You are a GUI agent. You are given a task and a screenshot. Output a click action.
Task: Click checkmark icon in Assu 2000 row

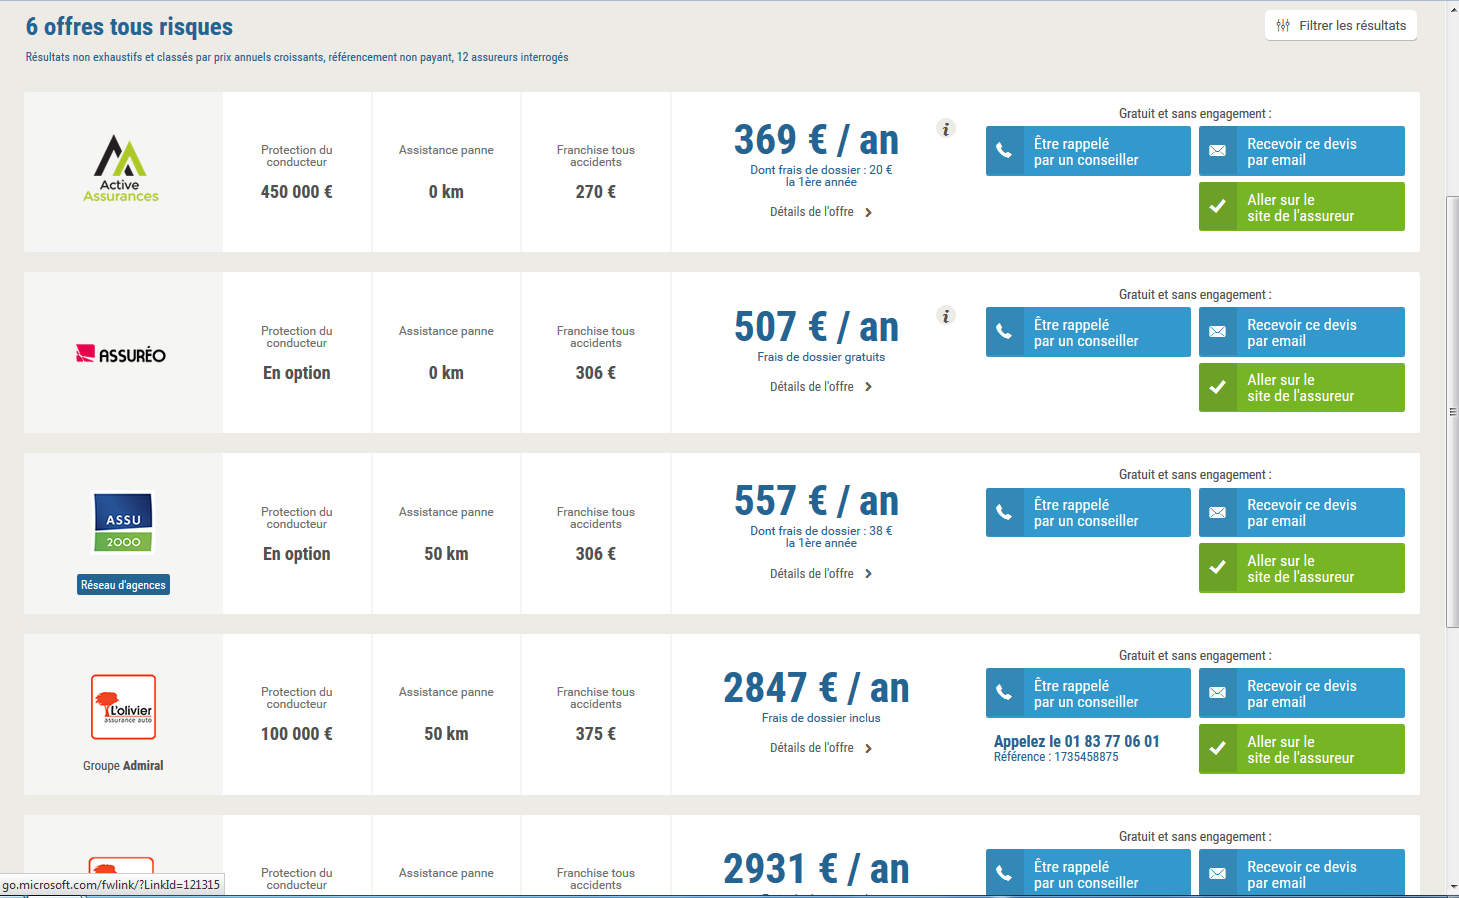[1217, 568]
